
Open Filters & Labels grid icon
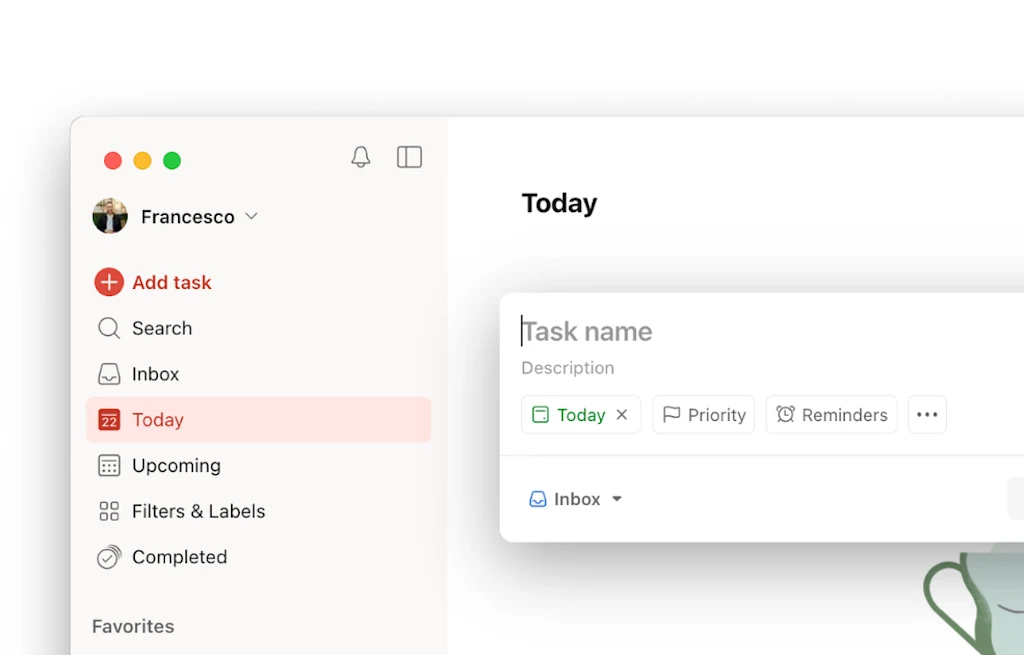click(107, 511)
